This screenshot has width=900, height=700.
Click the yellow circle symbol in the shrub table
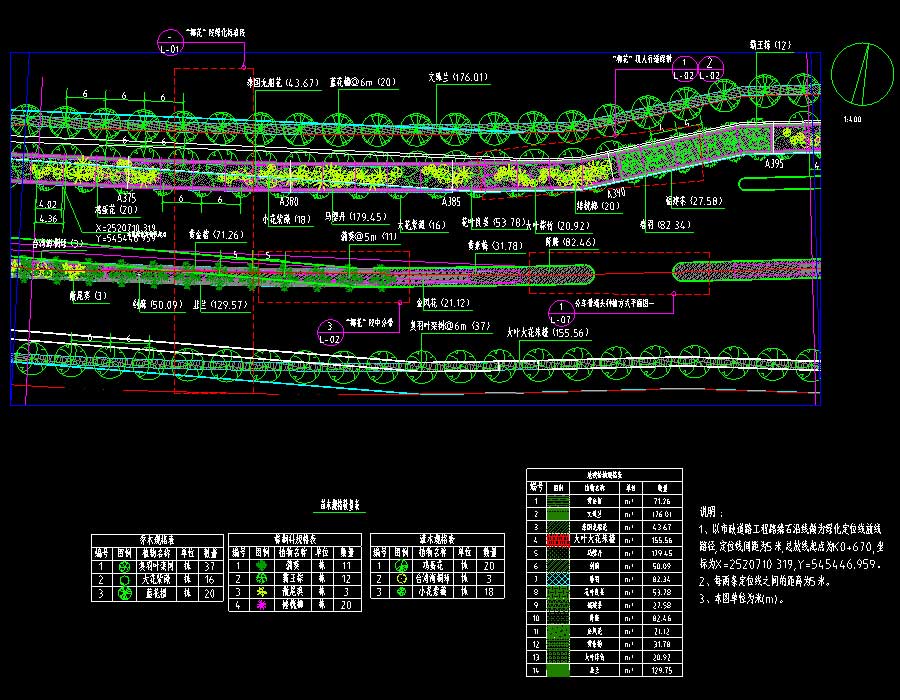click(x=402, y=579)
